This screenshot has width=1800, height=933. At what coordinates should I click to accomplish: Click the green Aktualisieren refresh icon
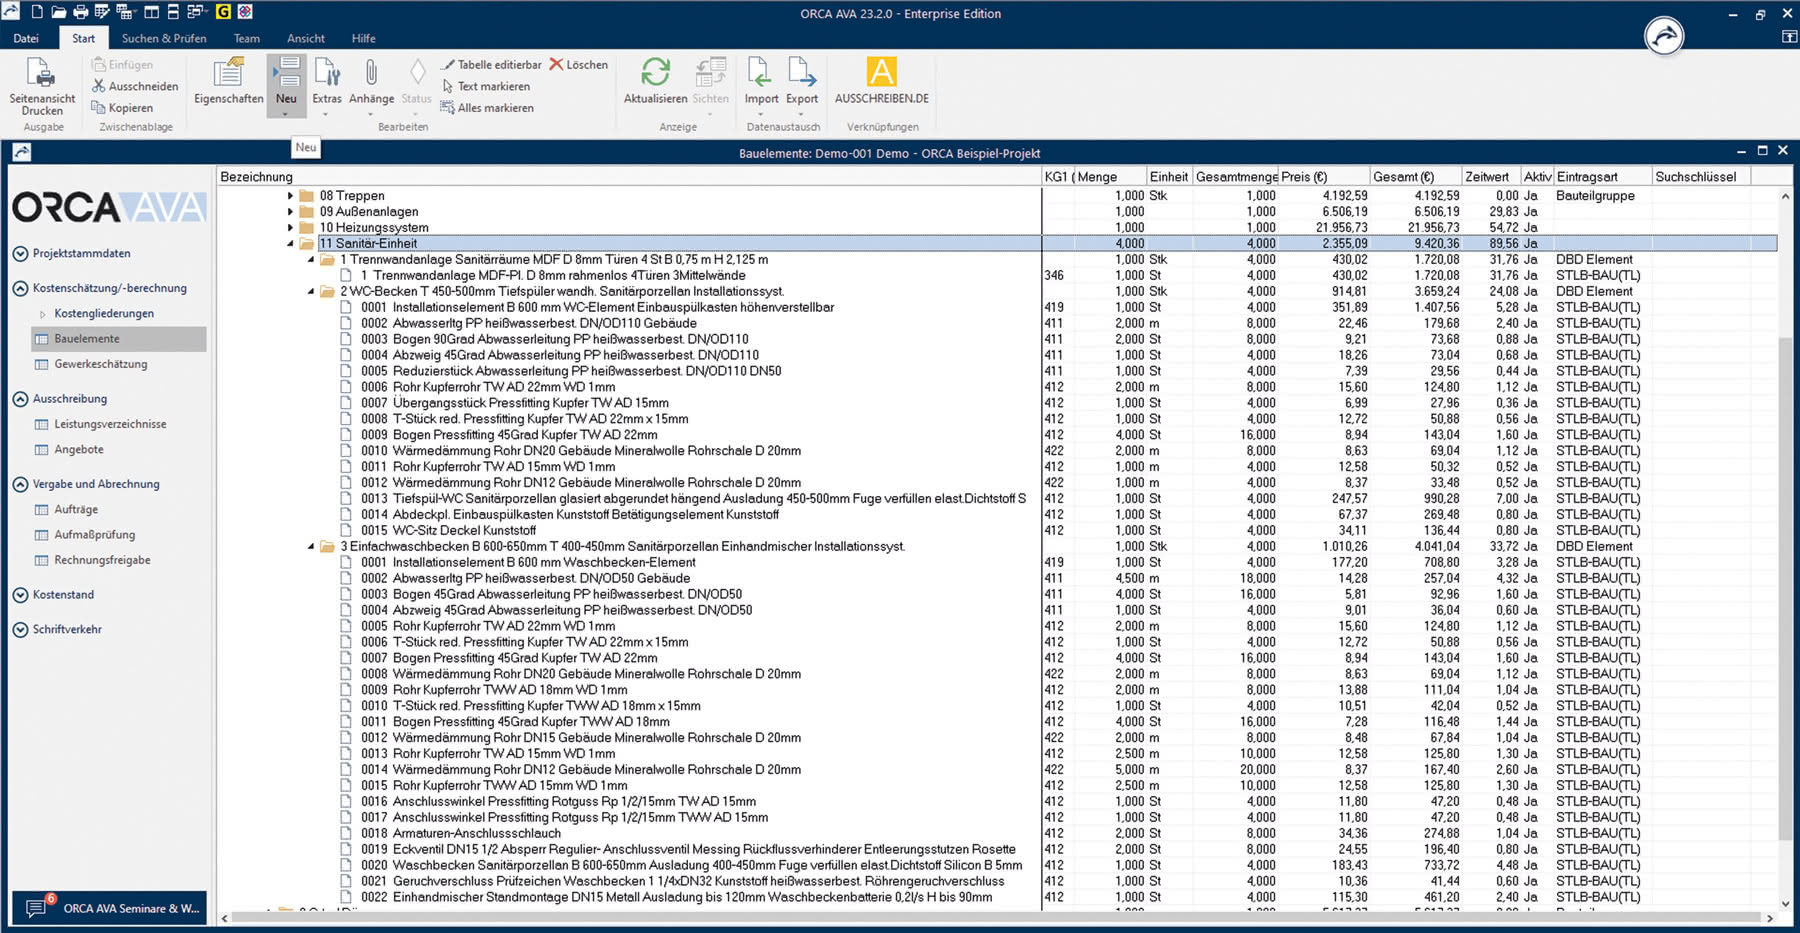pos(656,72)
